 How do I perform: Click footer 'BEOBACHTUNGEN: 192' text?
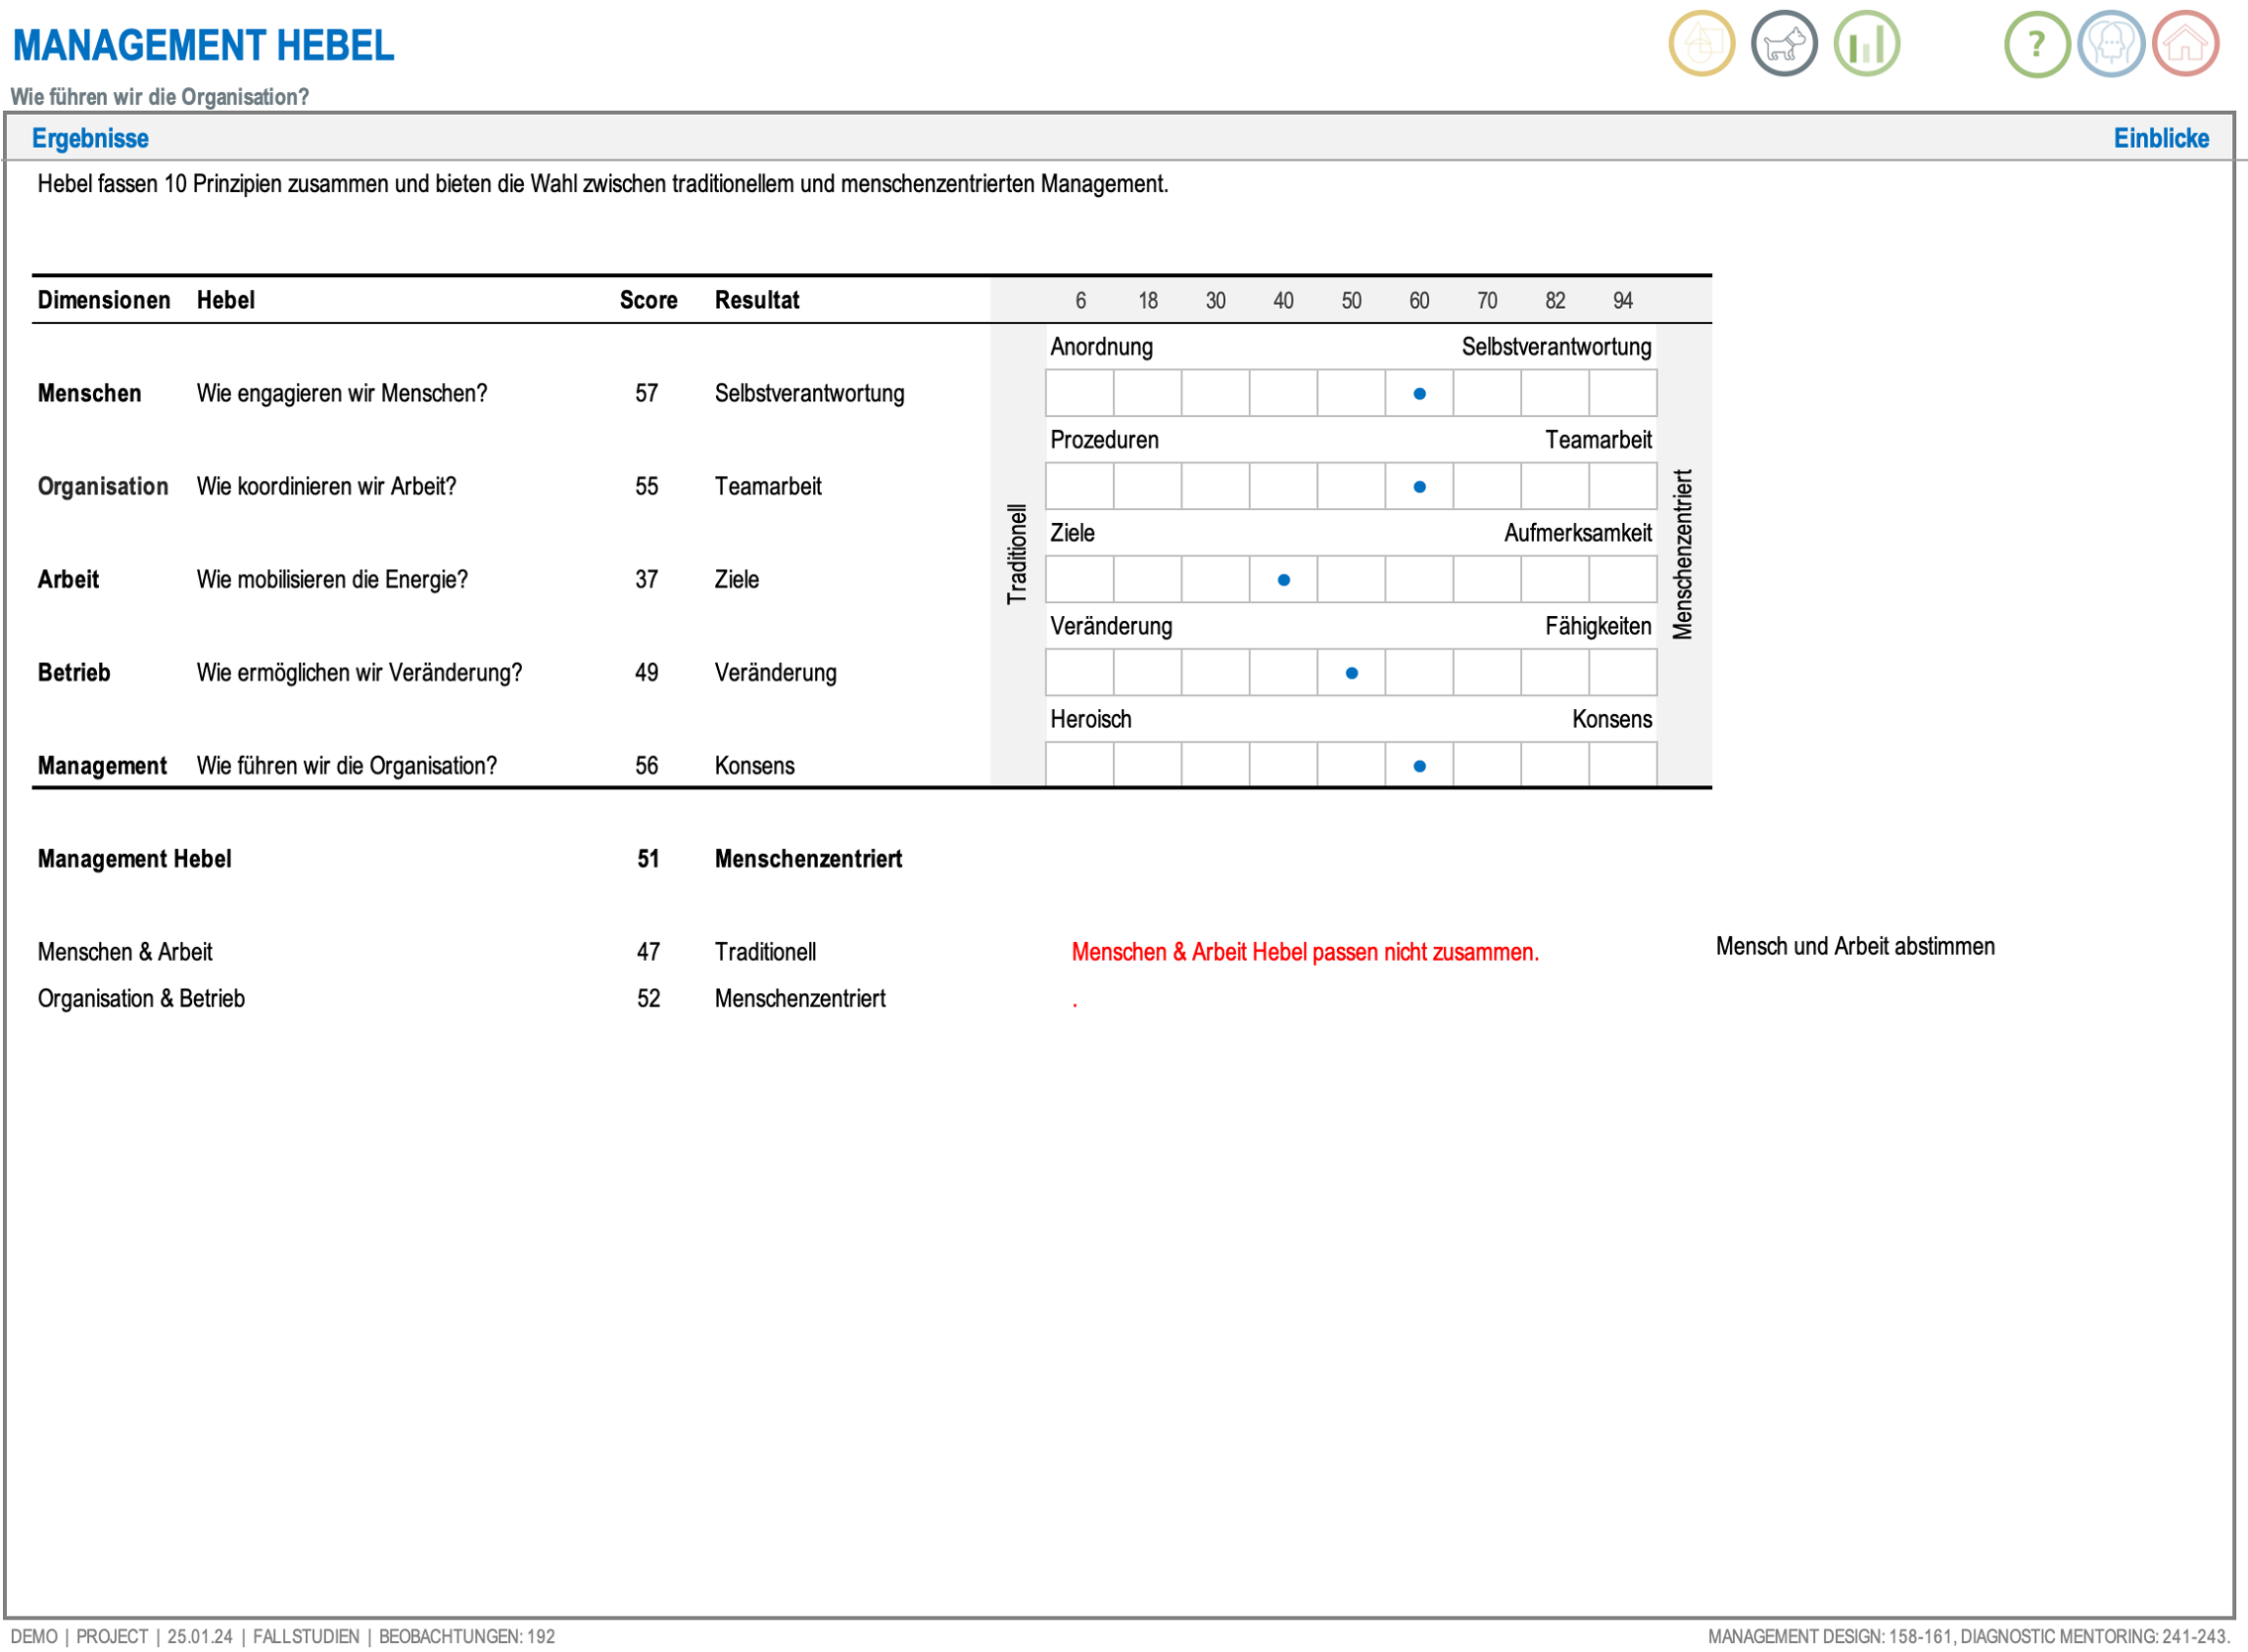466,1637
